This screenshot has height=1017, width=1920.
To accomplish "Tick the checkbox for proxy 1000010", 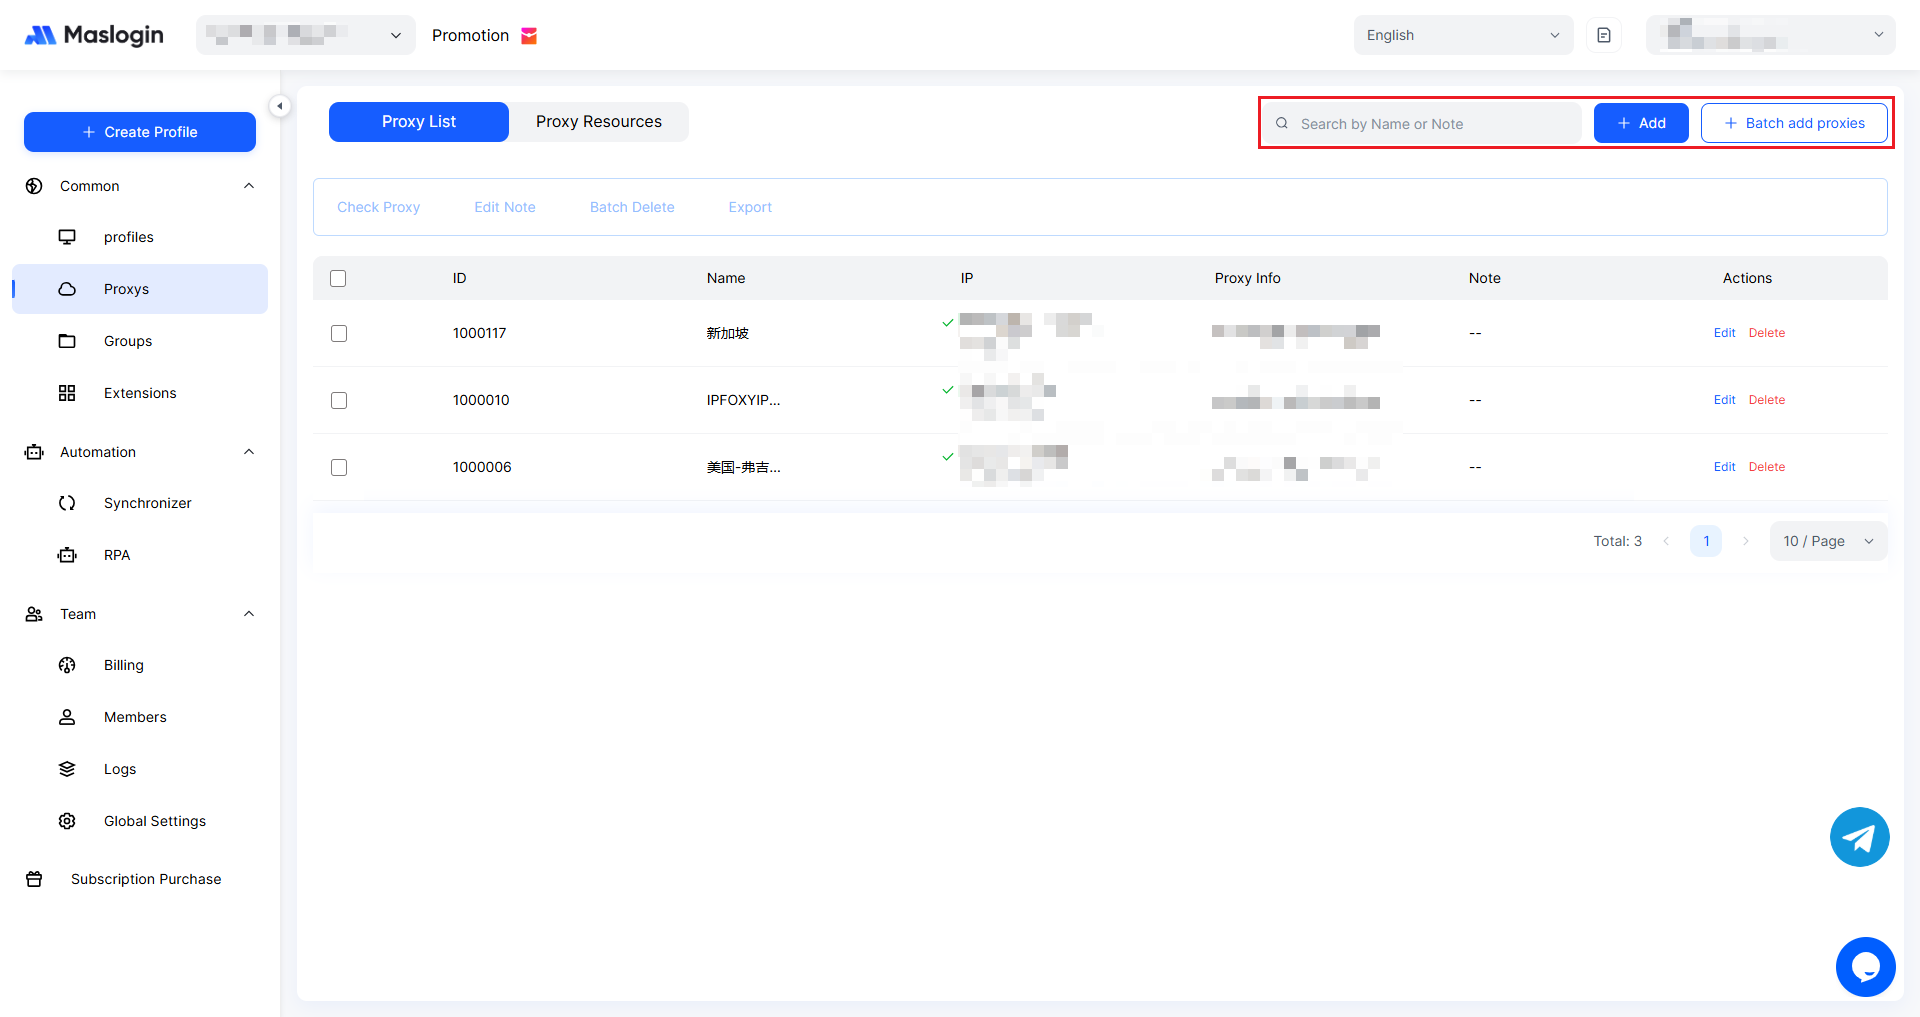I will coord(339,400).
